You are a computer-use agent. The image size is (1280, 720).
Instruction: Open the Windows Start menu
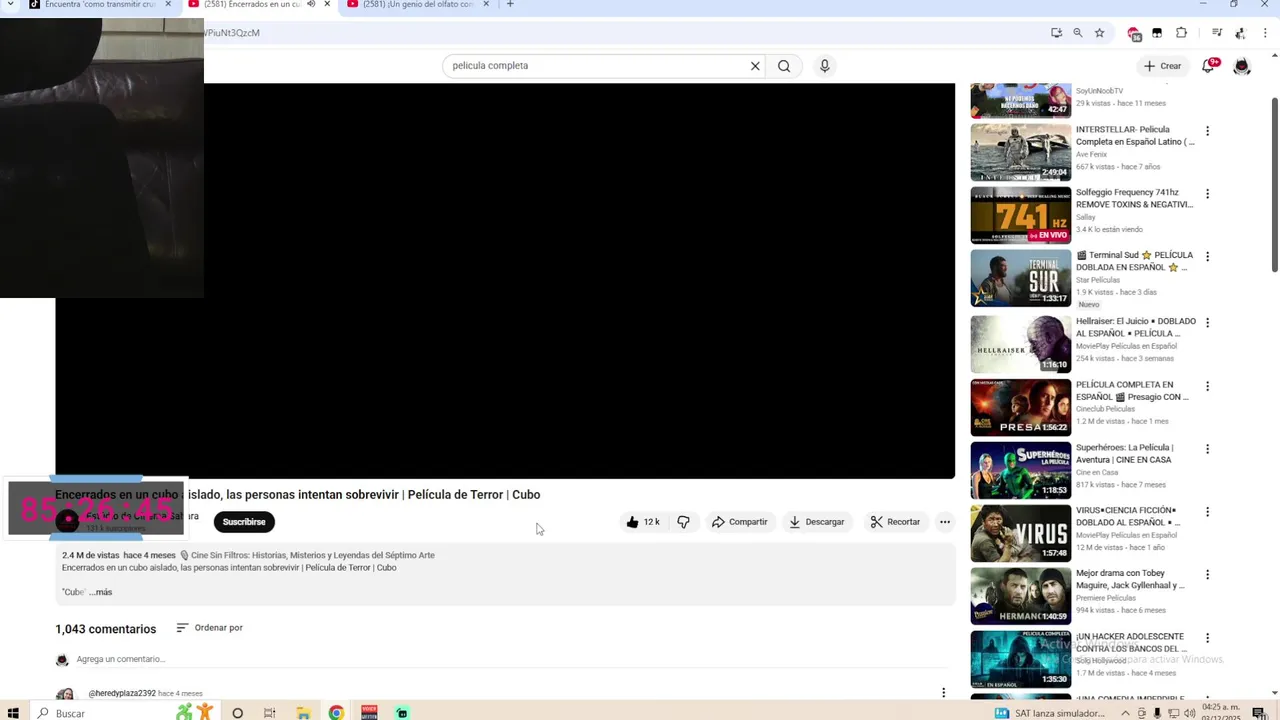pos(13,713)
